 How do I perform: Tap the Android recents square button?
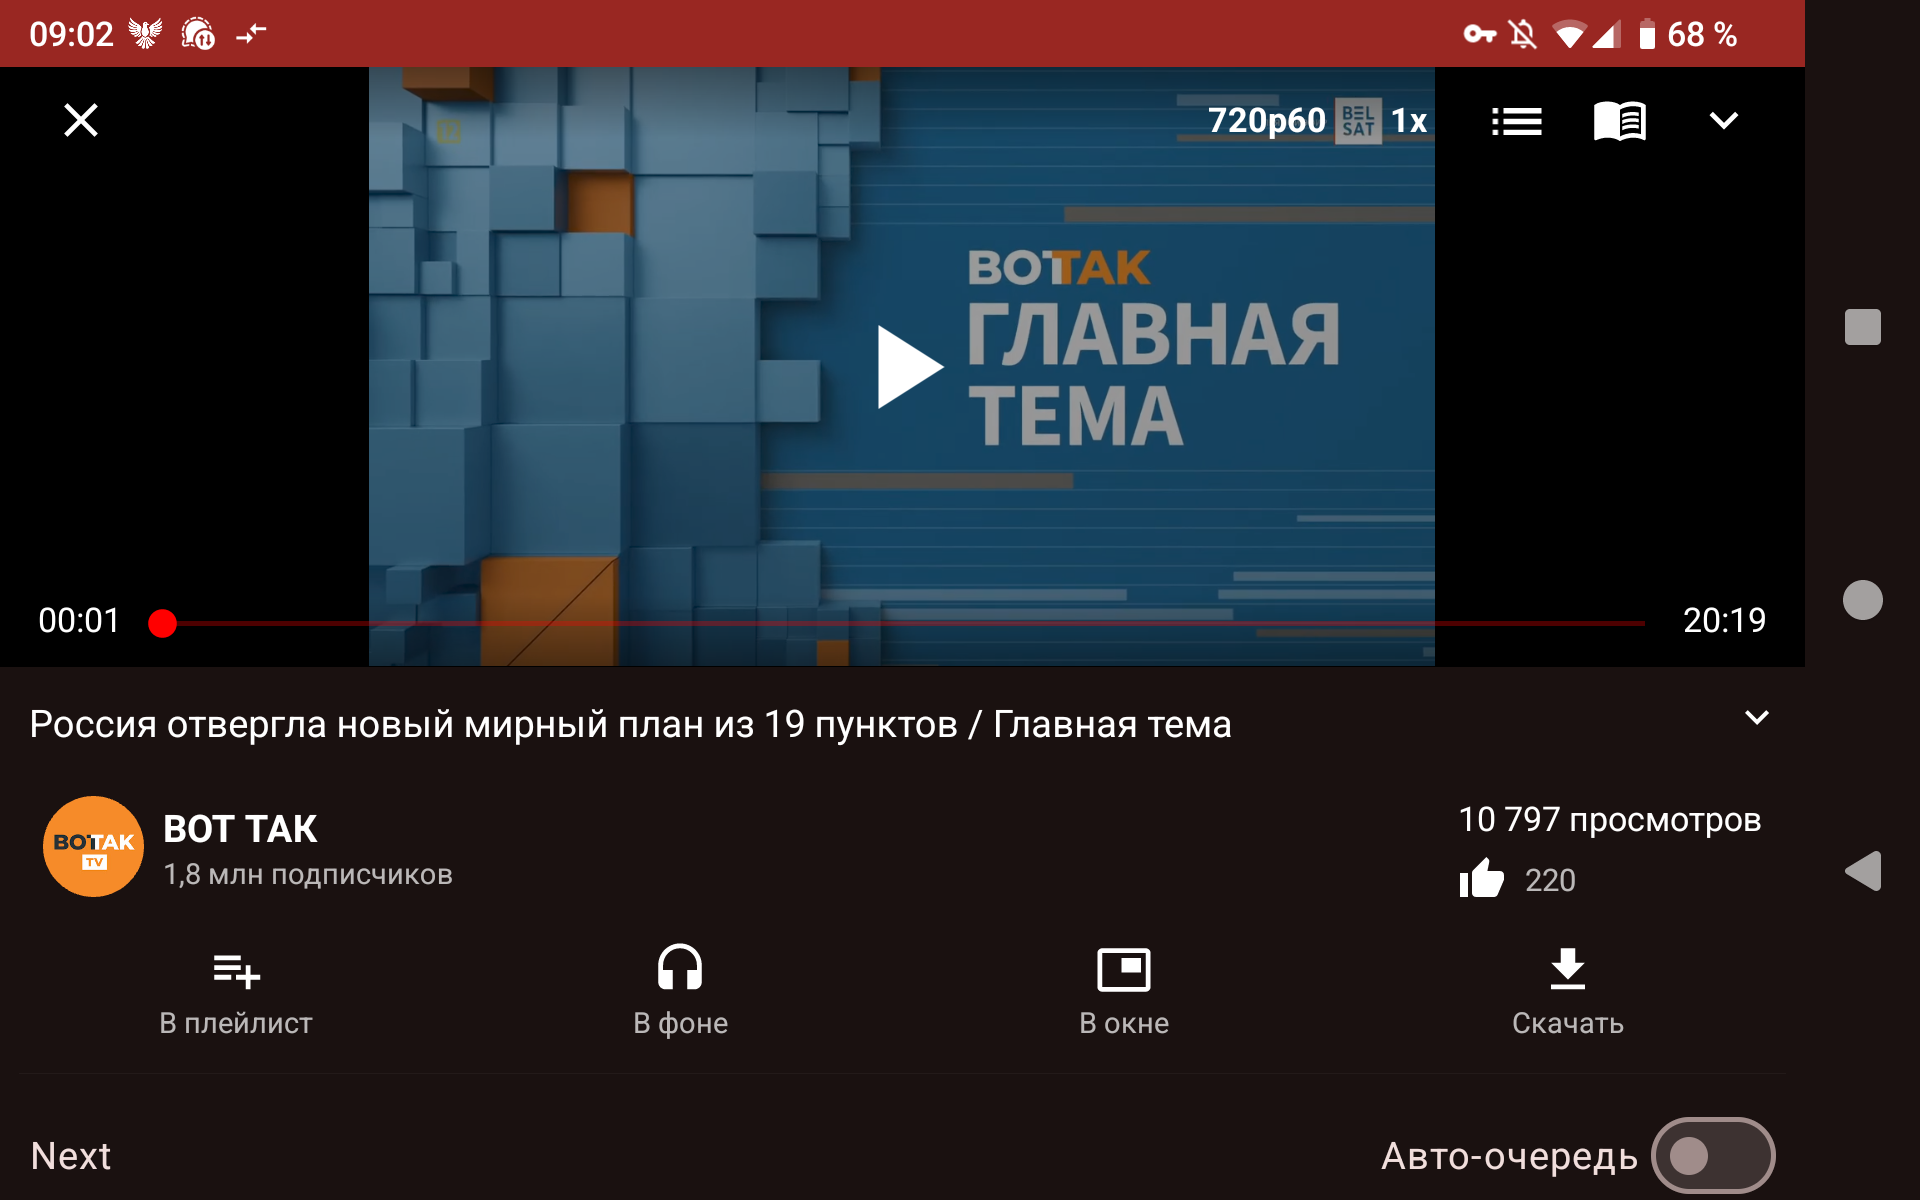pyautogui.click(x=1862, y=327)
